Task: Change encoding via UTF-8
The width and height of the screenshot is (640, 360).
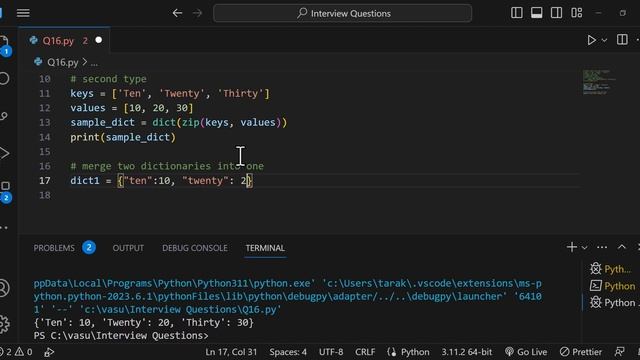Action: (x=331, y=352)
